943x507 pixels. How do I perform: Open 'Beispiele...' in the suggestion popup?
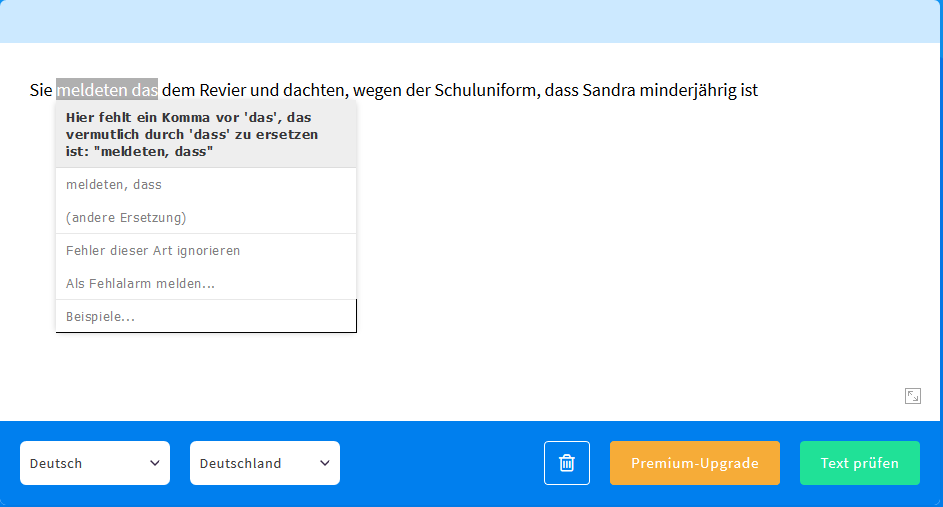tap(100, 317)
